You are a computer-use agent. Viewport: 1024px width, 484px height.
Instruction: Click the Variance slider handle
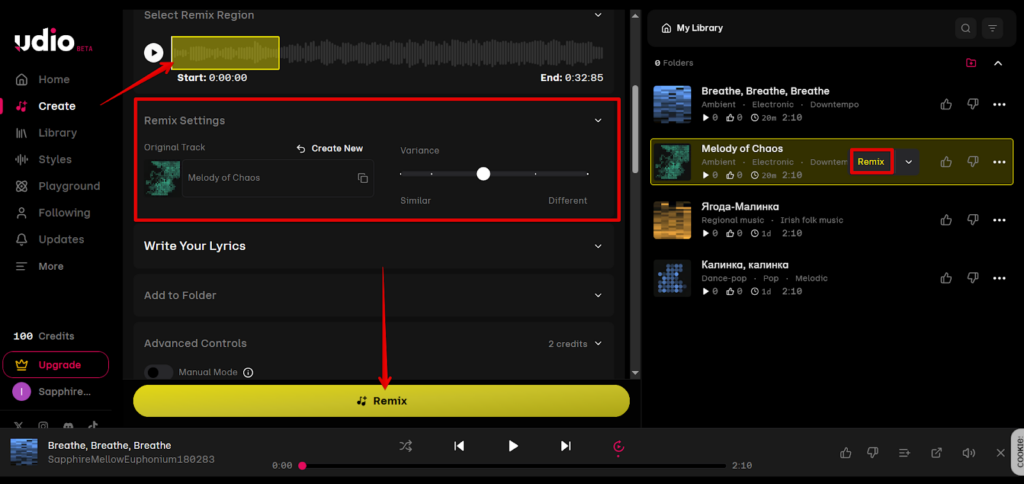pos(483,174)
